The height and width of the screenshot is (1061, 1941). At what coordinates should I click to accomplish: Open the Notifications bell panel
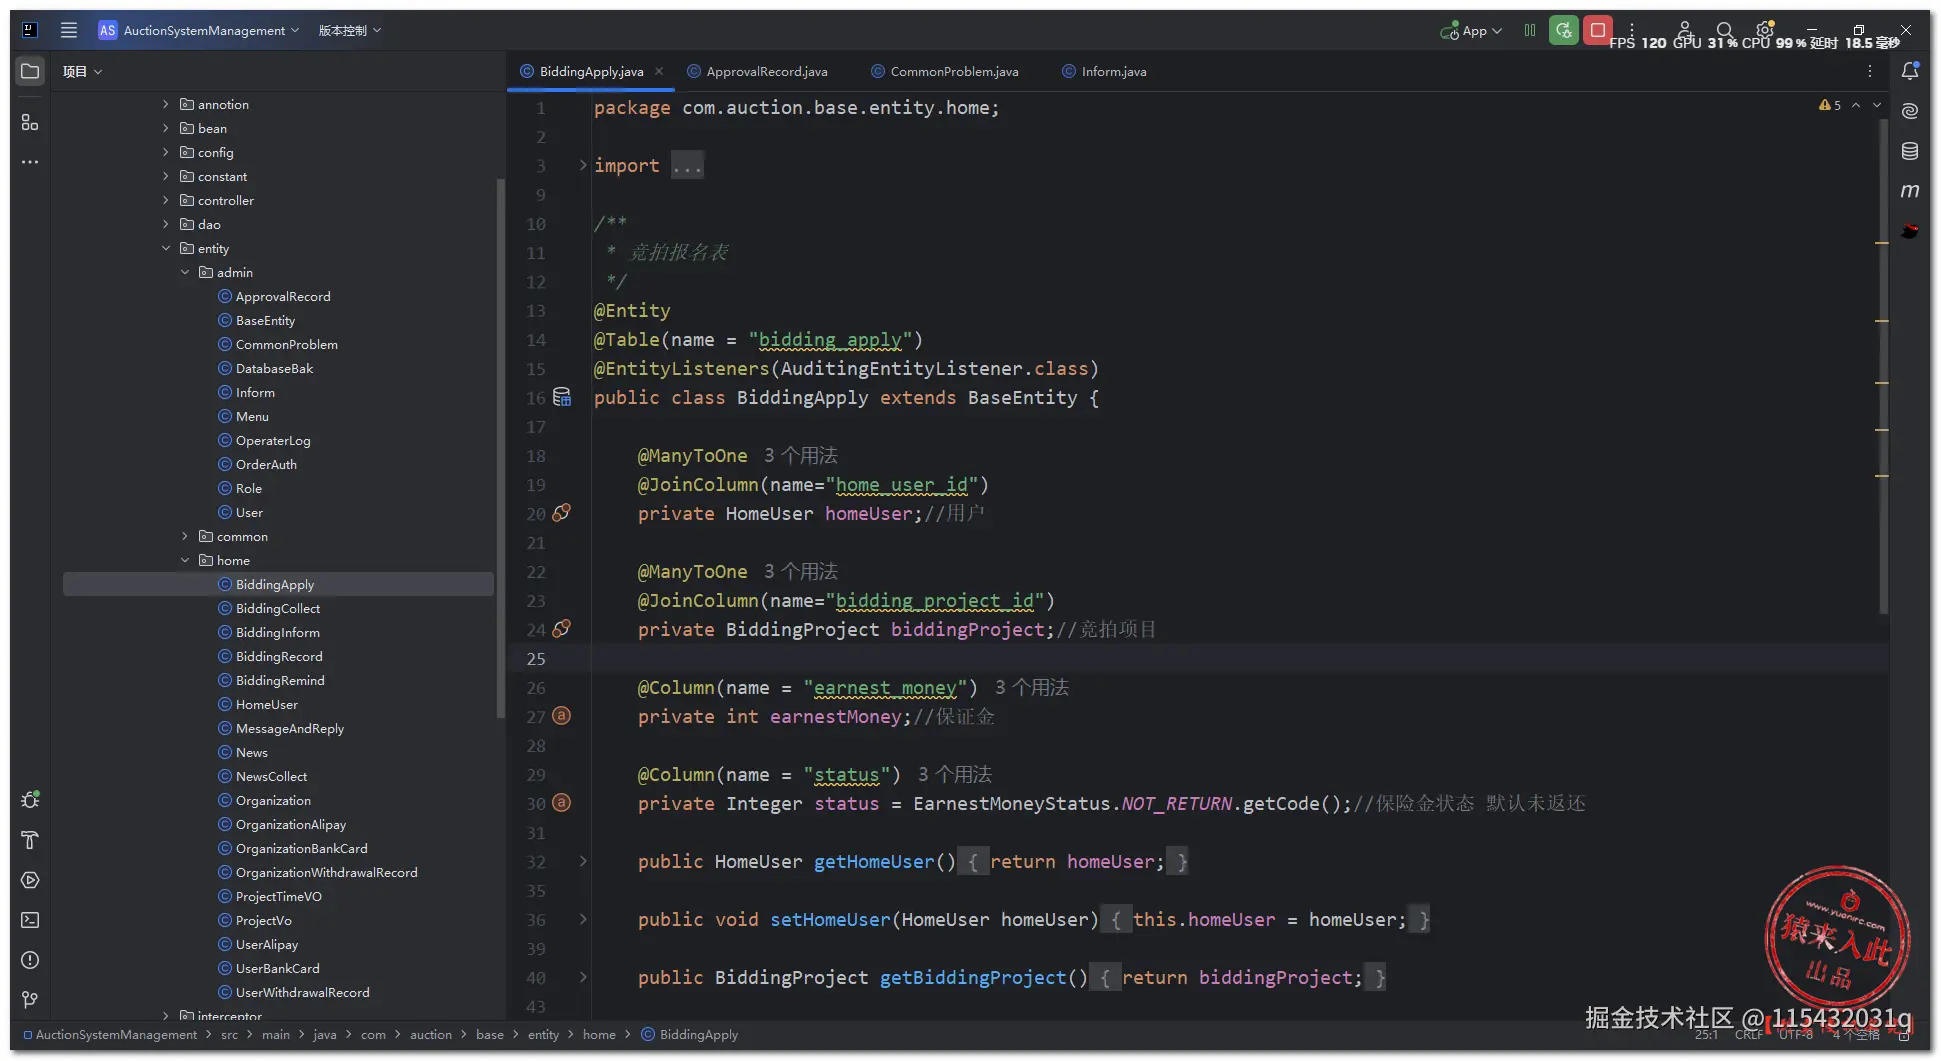[x=1910, y=71]
